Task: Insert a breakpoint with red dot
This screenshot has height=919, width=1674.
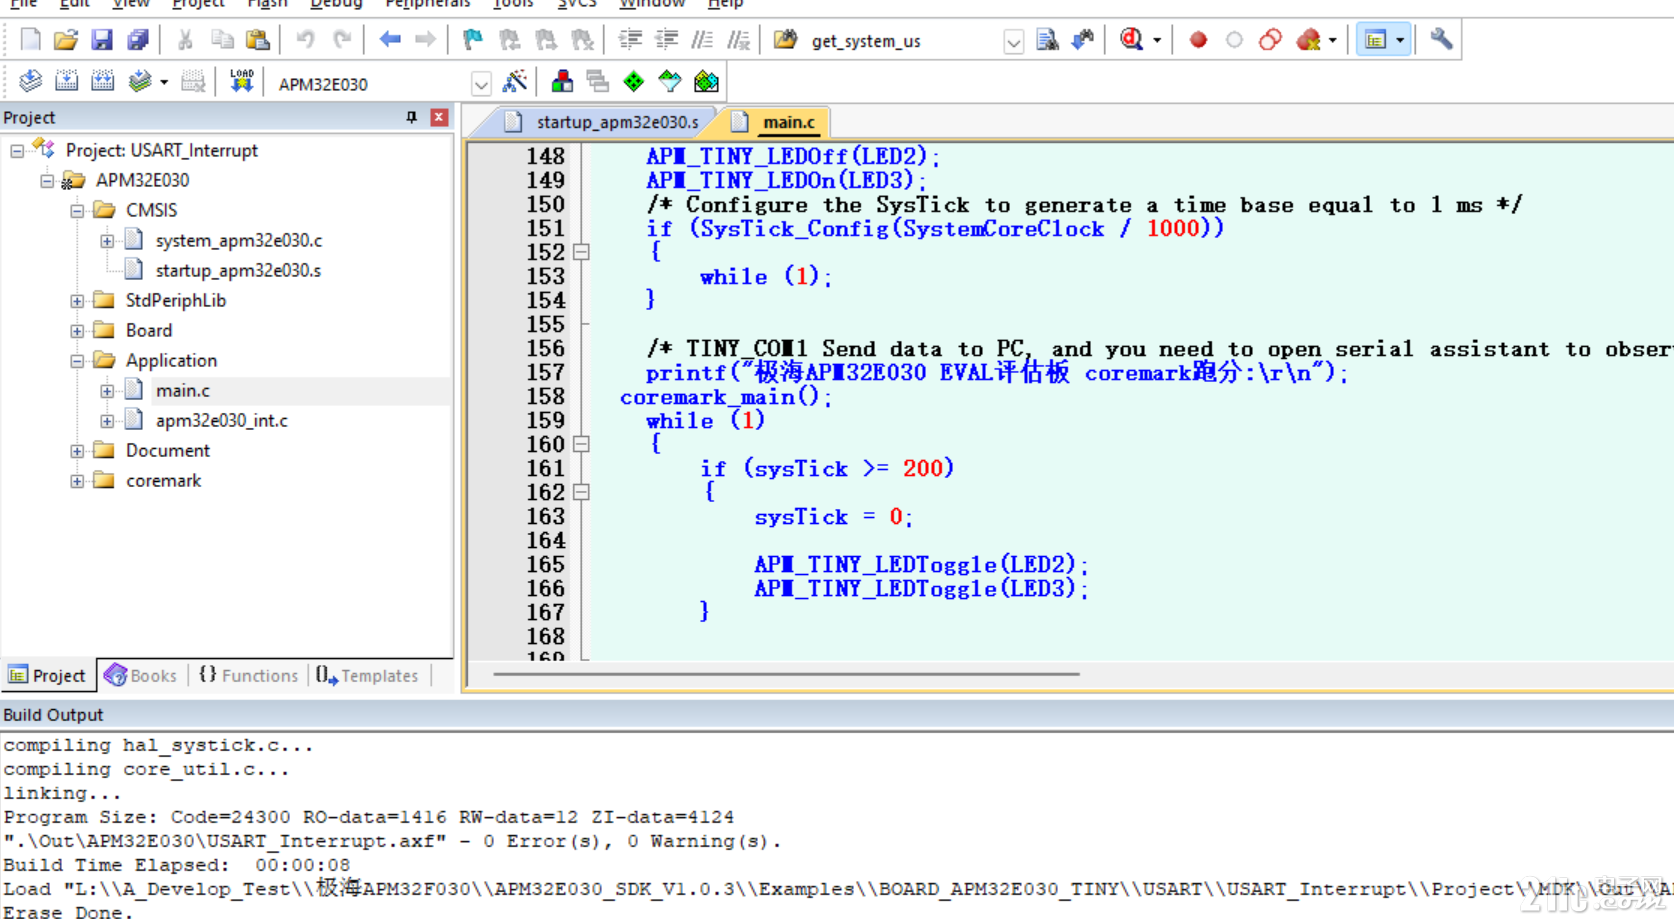Action: click(x=1198, y=40)
